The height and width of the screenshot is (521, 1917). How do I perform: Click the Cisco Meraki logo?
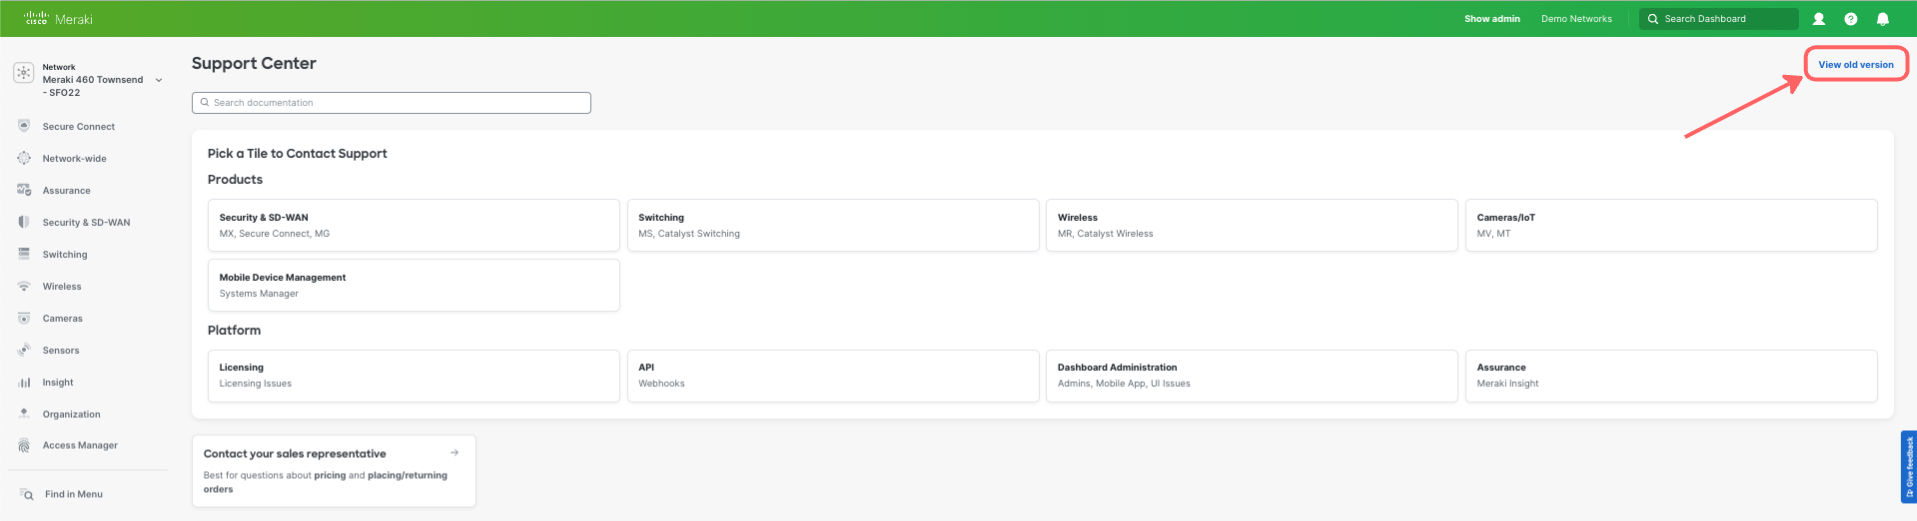point(58,18)
